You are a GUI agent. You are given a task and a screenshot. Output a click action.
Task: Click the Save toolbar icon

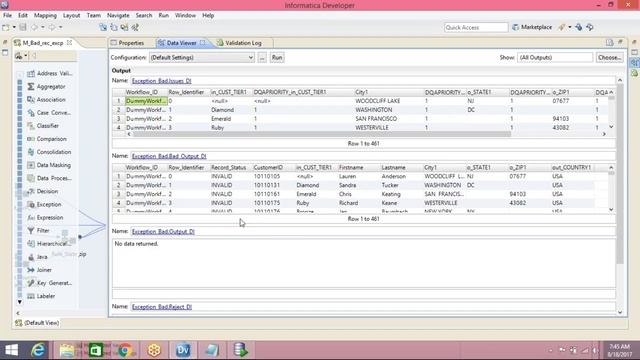pos(23,27)
